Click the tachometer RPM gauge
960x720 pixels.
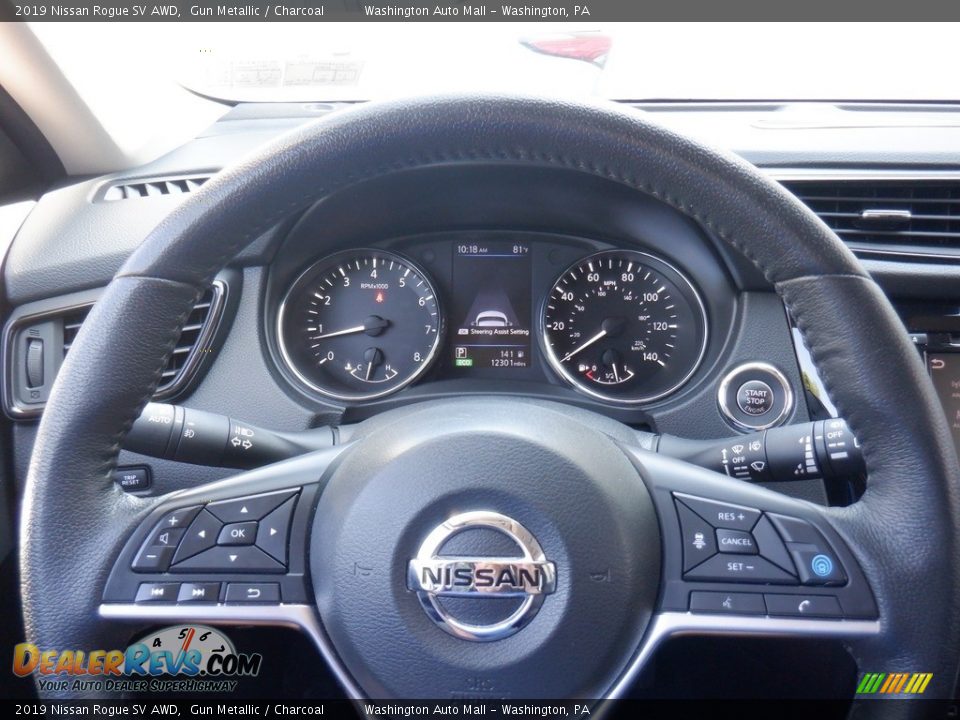point(360,324)
